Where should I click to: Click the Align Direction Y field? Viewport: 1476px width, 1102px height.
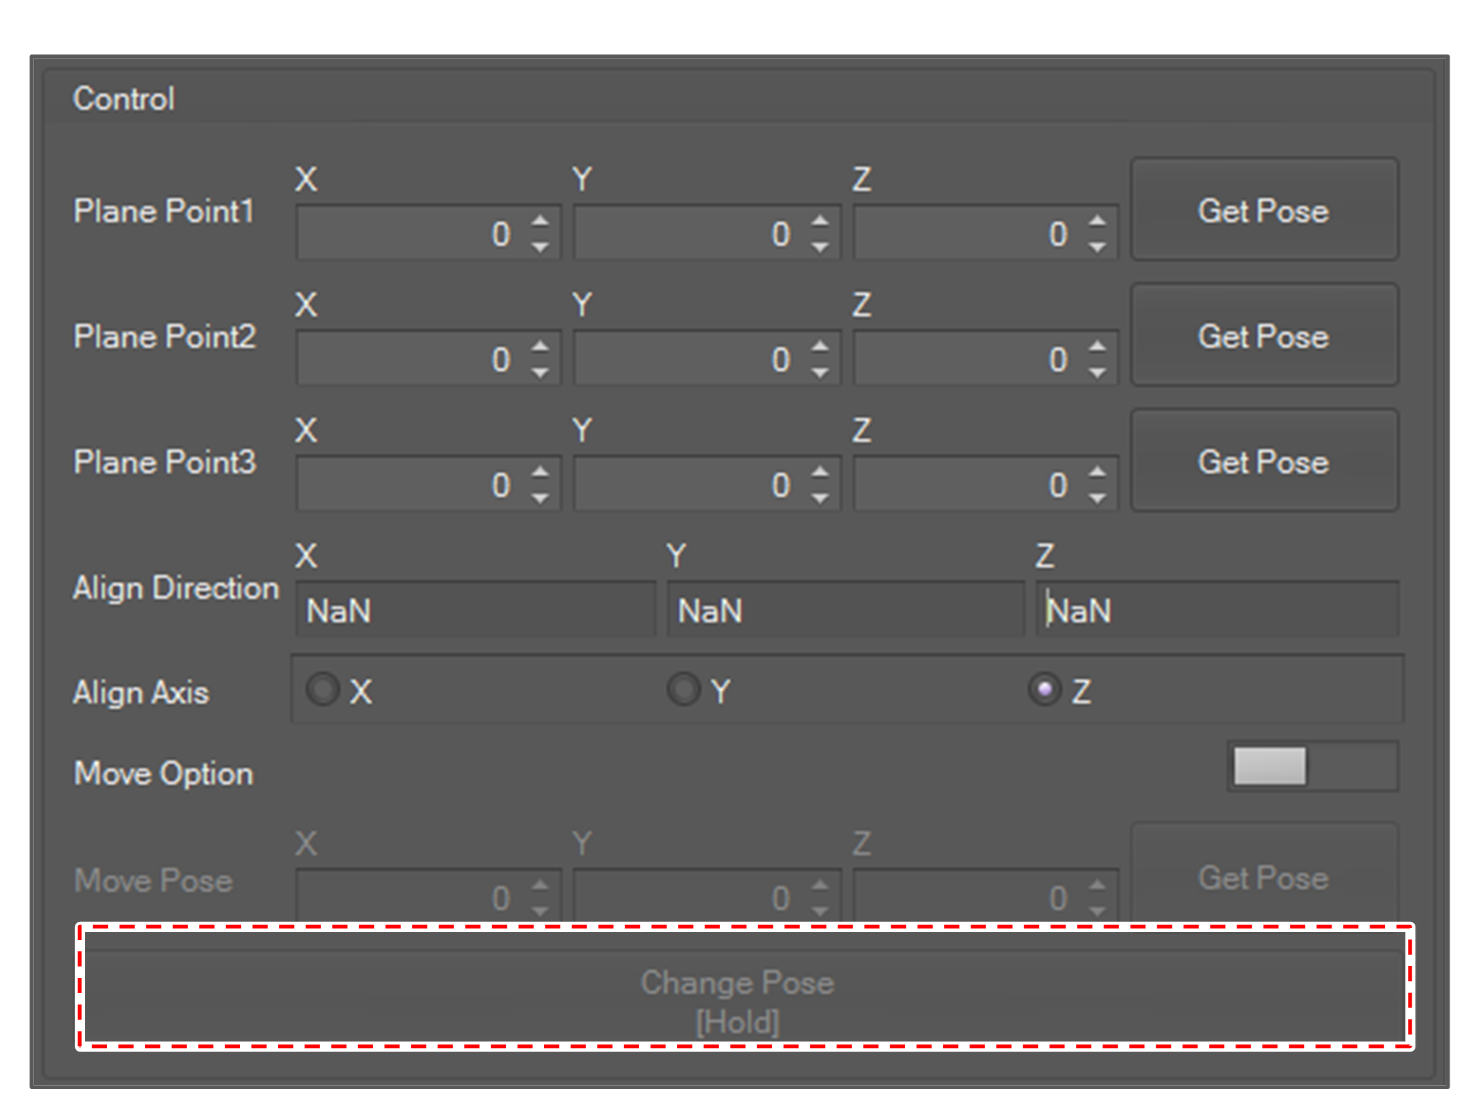pyautogui.click(x=845, y=610)
